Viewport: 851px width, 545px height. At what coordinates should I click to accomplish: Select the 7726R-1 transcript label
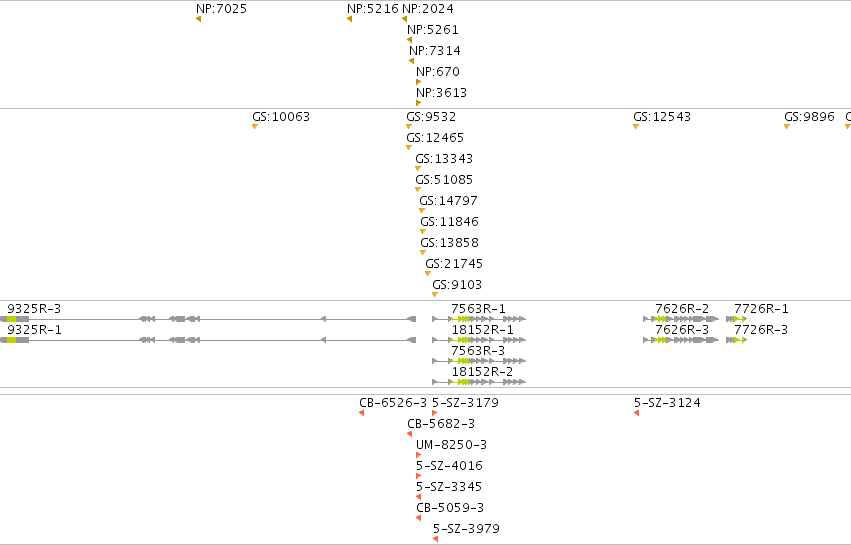click(761, 309)
